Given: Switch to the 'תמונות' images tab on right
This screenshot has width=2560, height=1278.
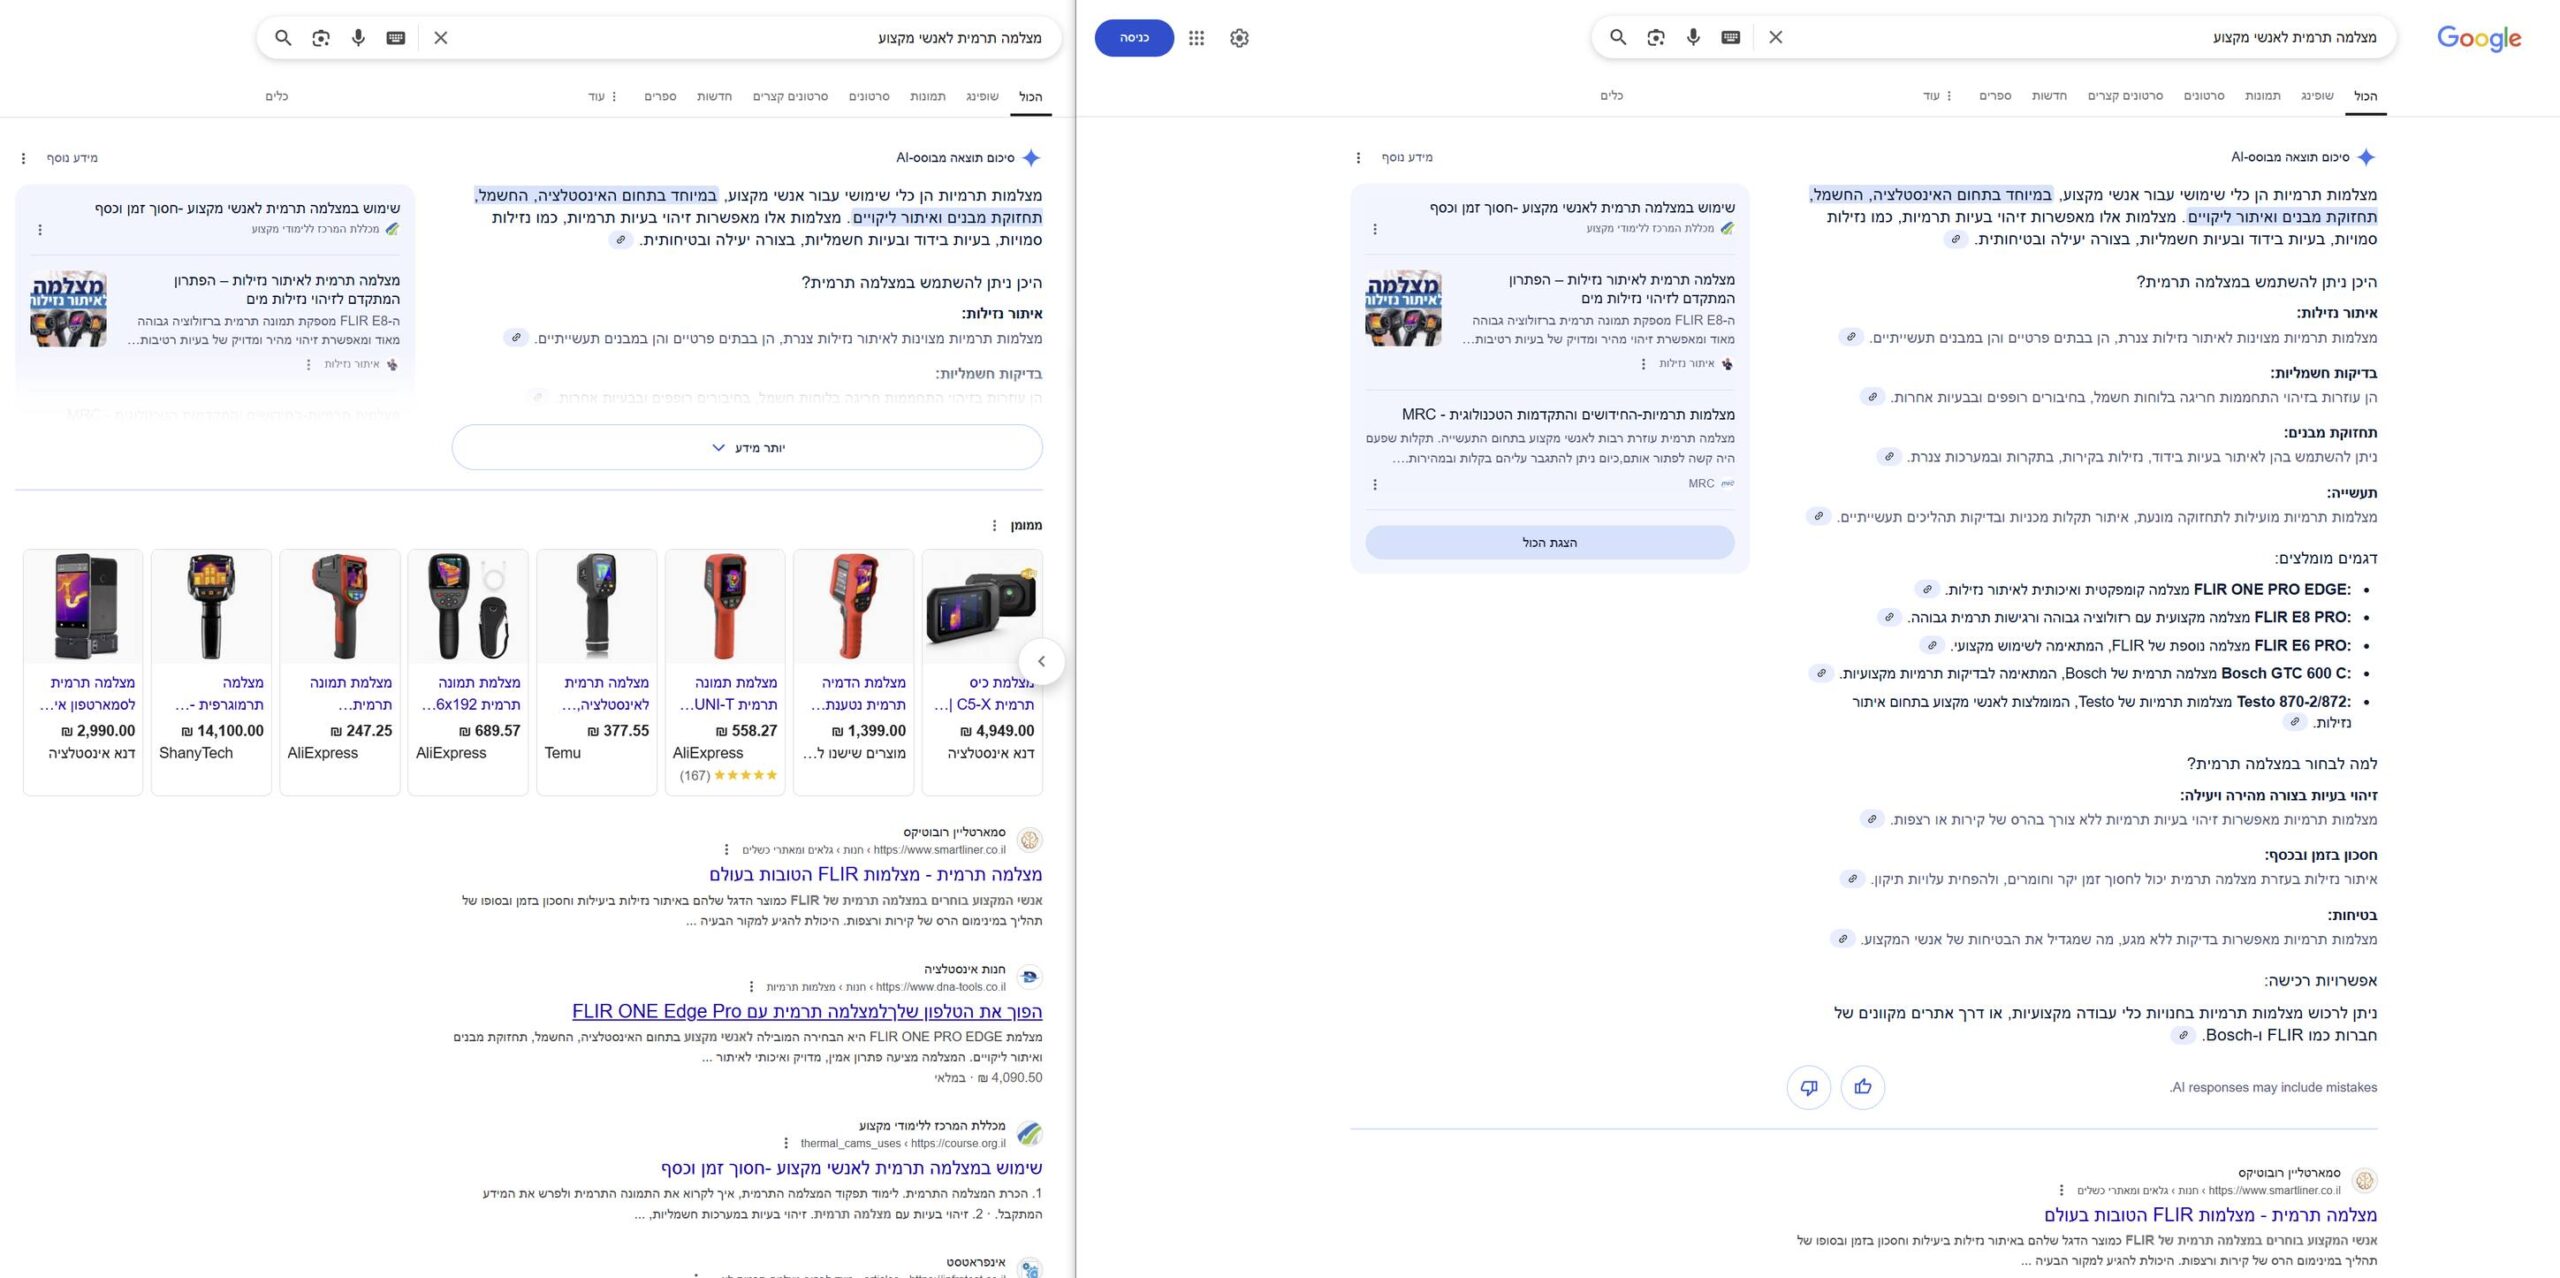Looking at the screenshot, I should 2262,96.
